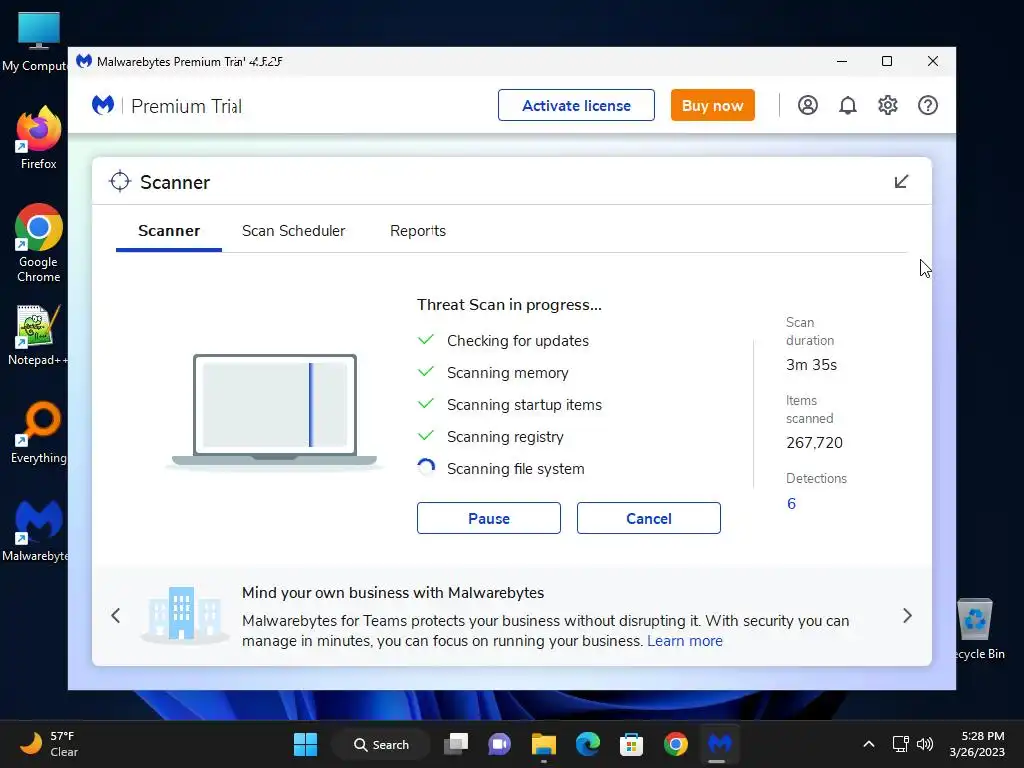Open notifications bell in Malwarebytes
1024x768 pixels.
[848, 105]
